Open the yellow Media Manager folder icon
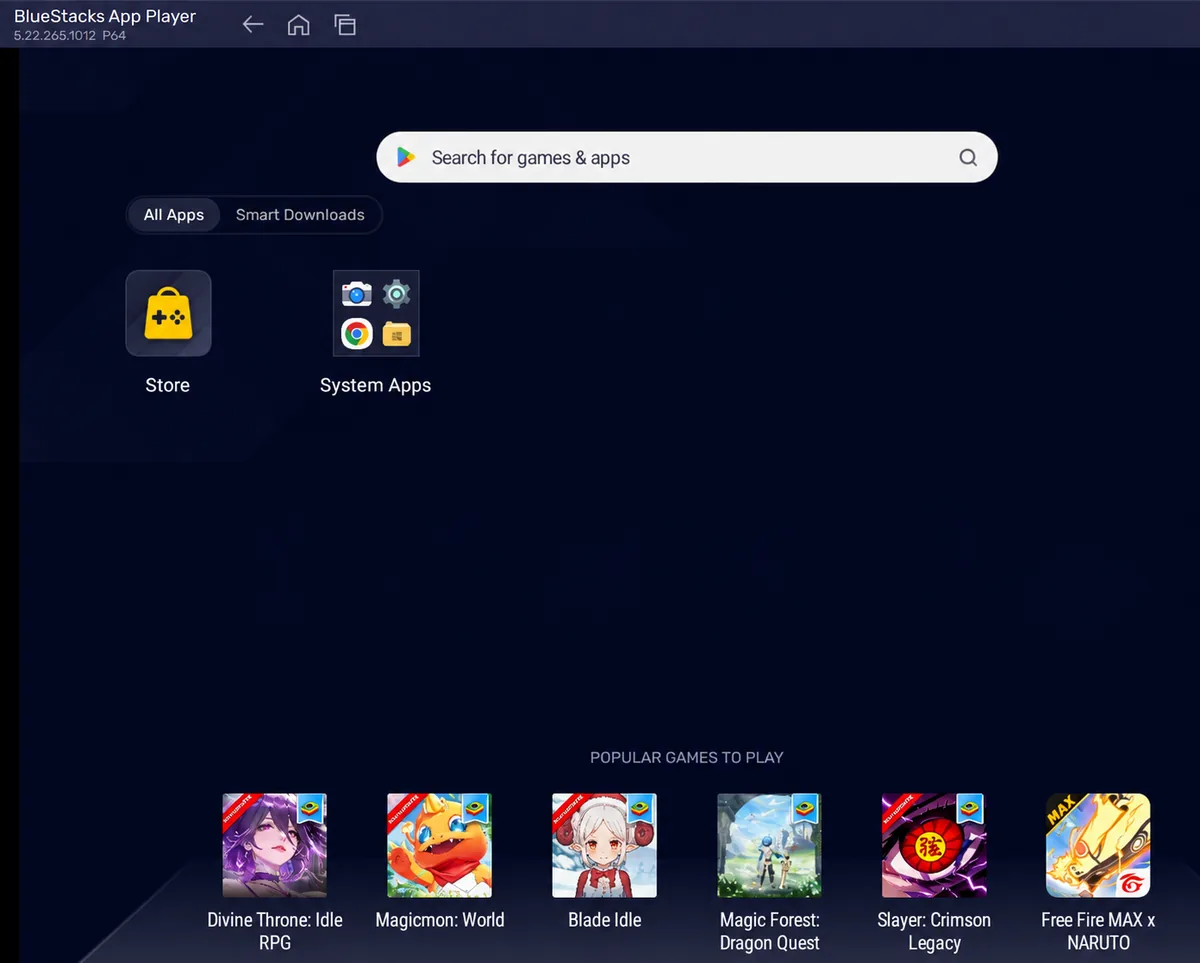The height and width of the screenshot is (963, 1200). click(x=397, y=334)
